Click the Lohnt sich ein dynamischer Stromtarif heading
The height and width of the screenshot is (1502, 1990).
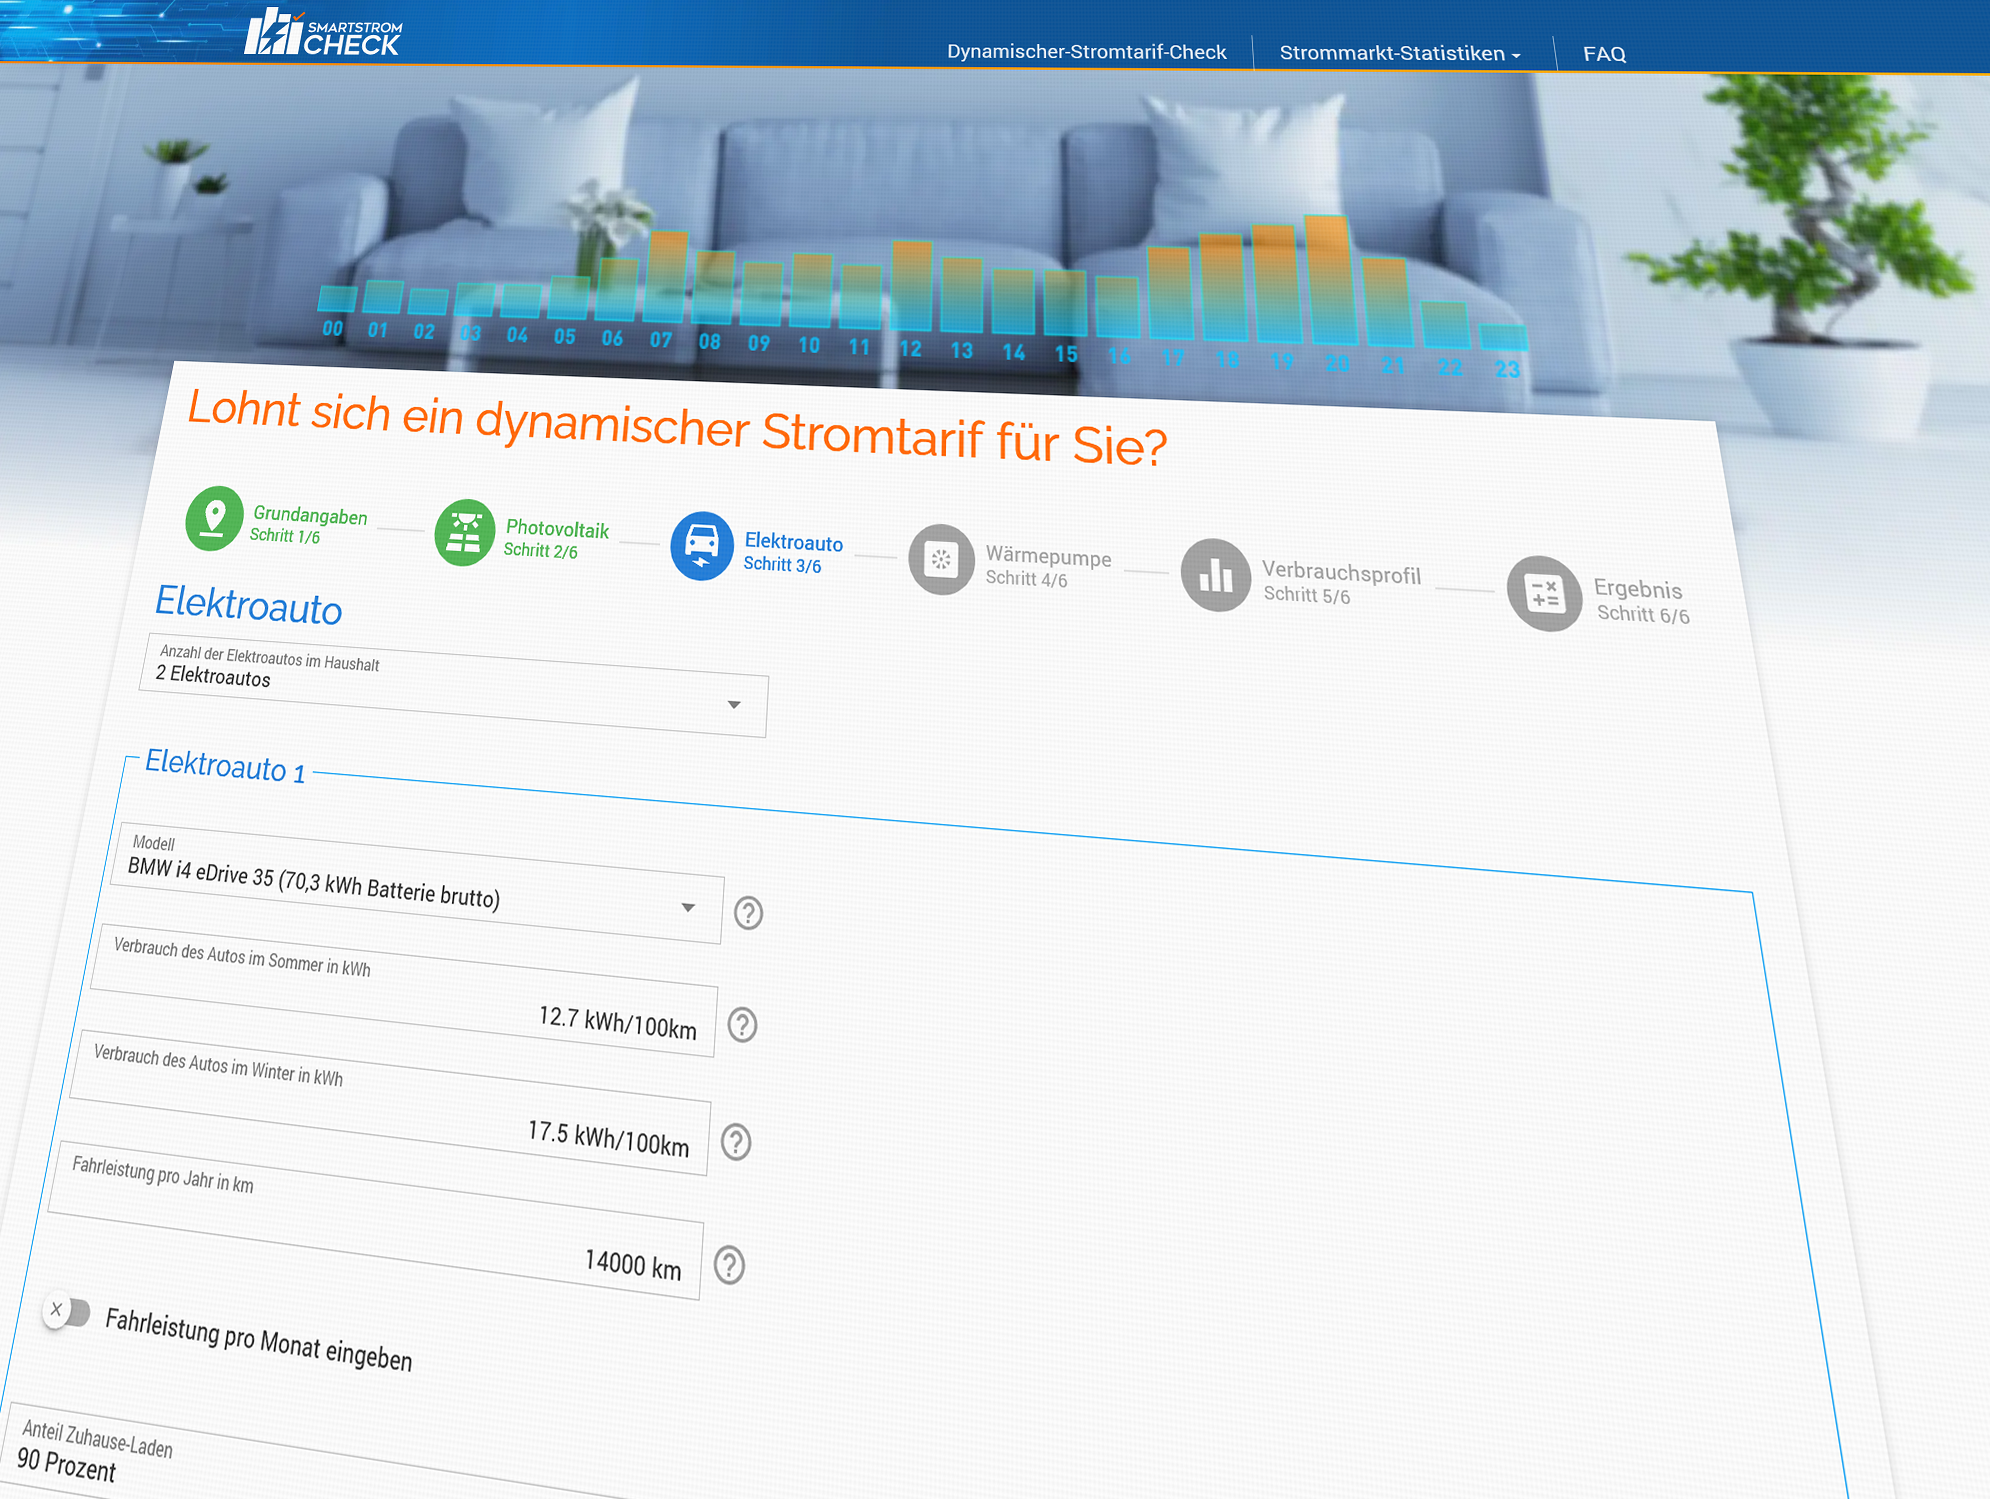677,428
